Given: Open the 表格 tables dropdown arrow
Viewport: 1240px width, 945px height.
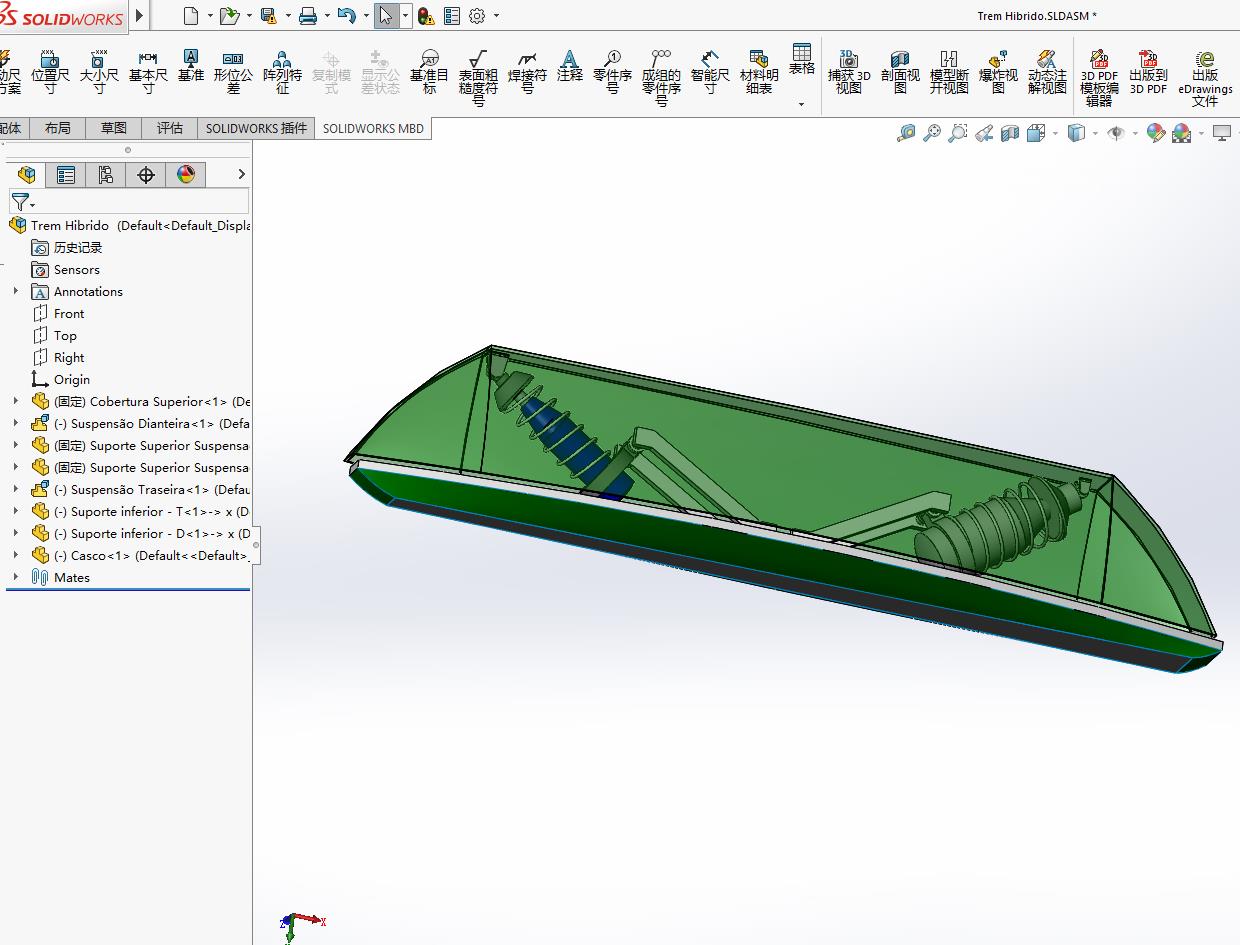Looking at the screenshot, I should tap(801, 103).
